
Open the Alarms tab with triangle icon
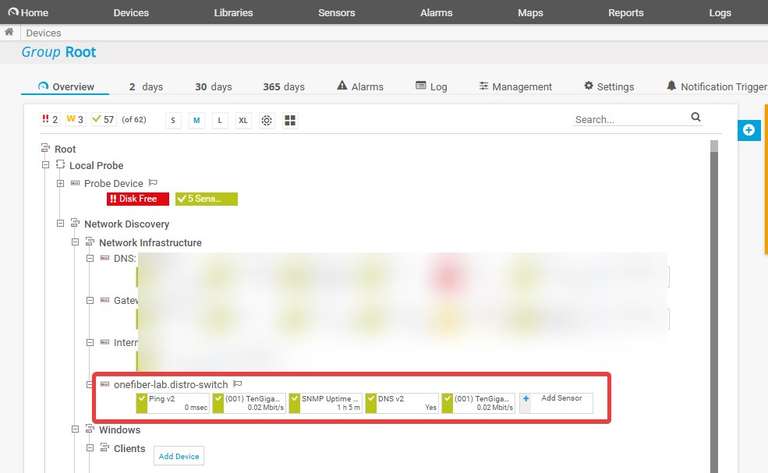coord(360,87)
